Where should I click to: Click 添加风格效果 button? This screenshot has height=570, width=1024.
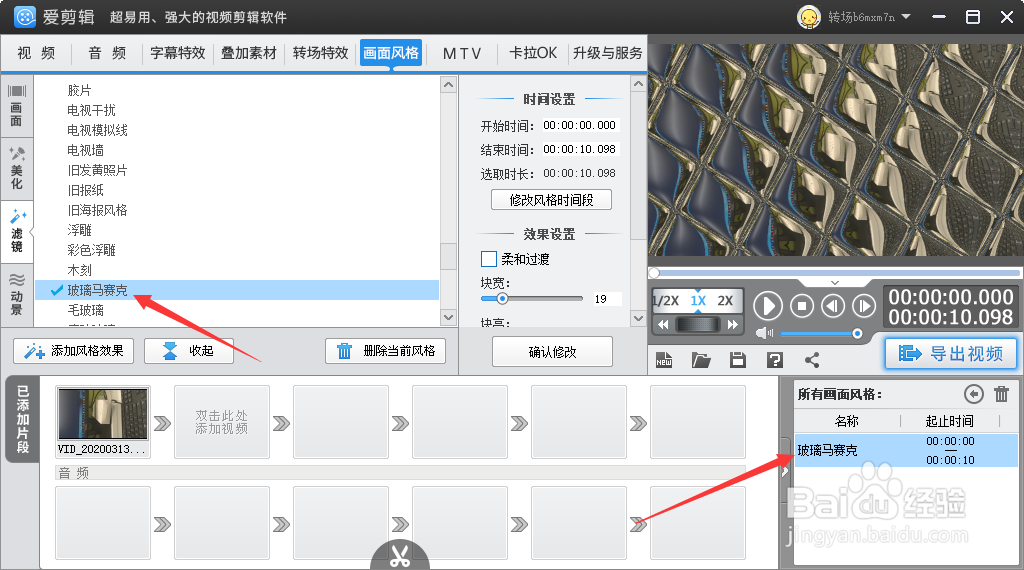pyautogui.click(x=74, y=351)
